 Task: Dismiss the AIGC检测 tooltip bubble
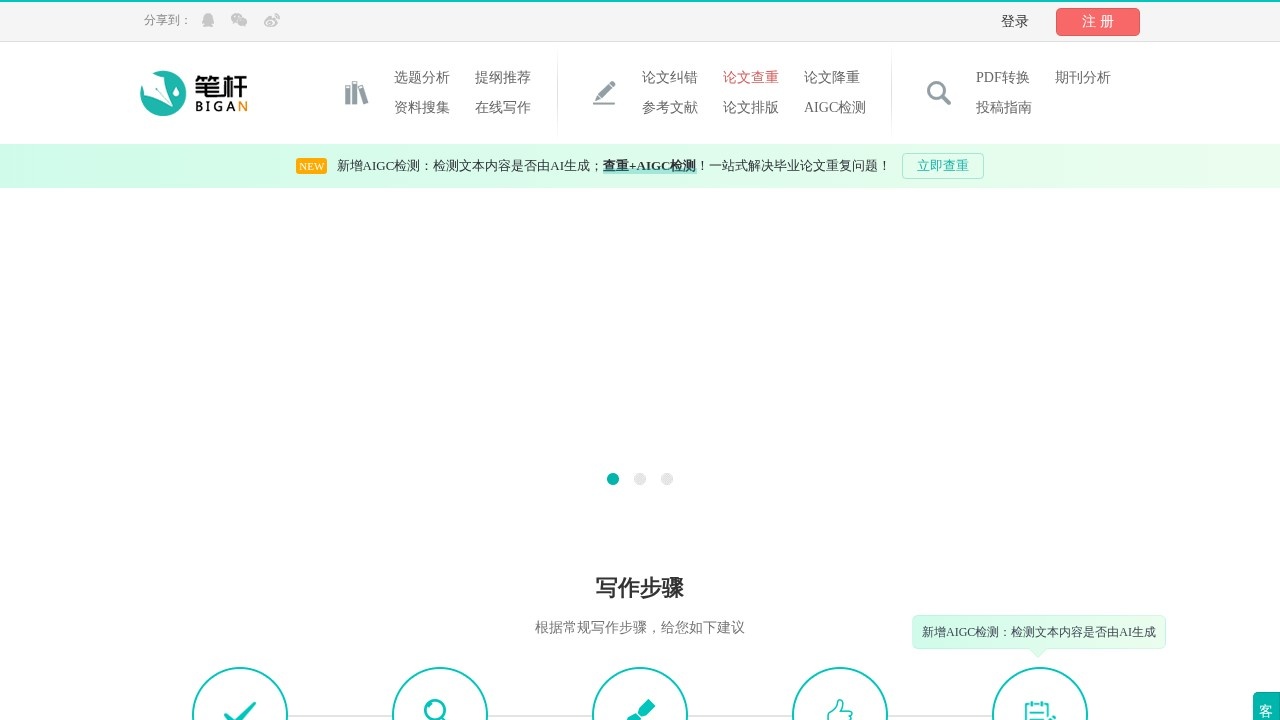[1039, 632]
